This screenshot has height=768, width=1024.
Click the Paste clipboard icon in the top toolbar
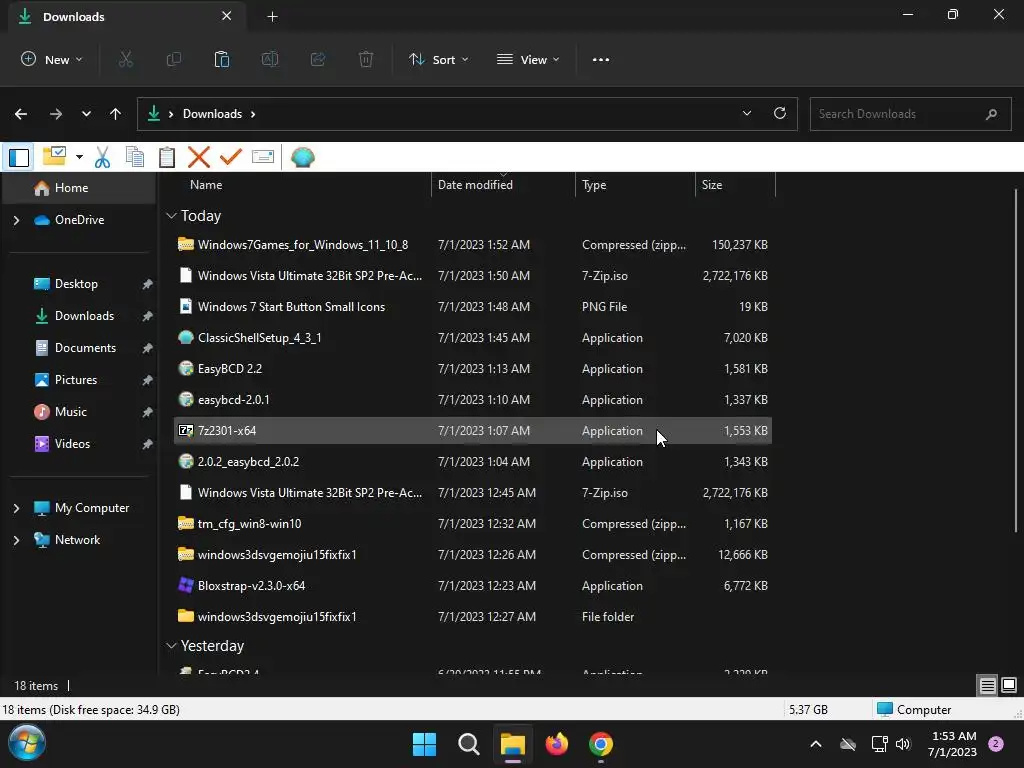(221, 59)
